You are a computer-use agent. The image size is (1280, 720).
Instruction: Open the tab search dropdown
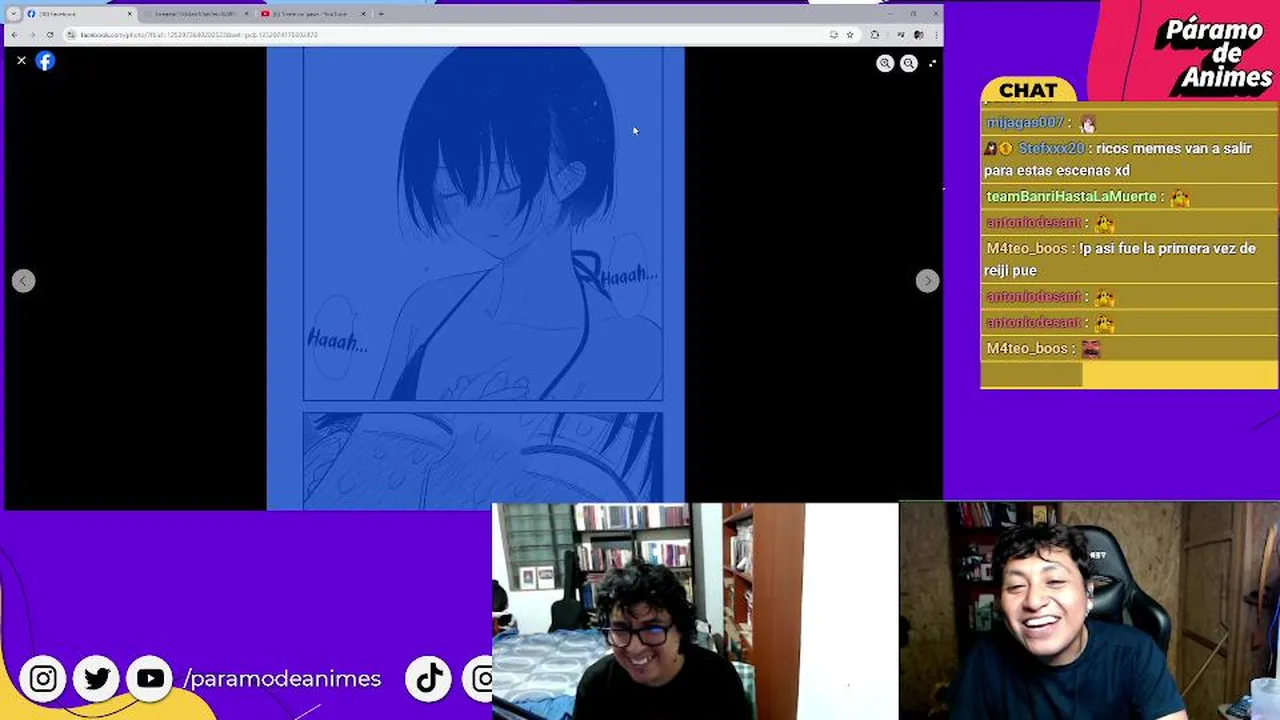point(13,14)
